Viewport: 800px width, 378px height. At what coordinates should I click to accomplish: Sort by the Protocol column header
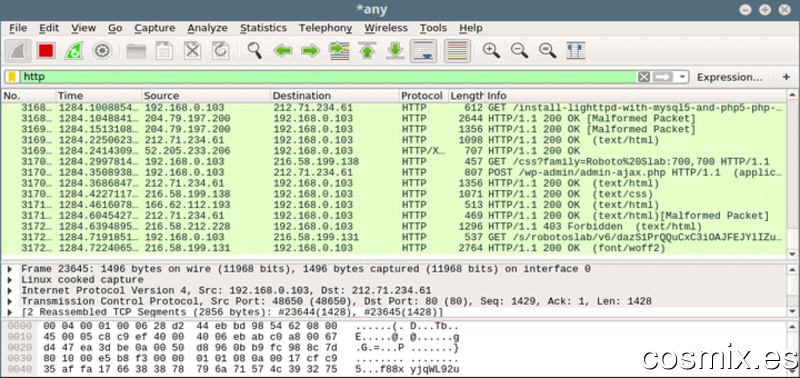(x=423, y=96)
